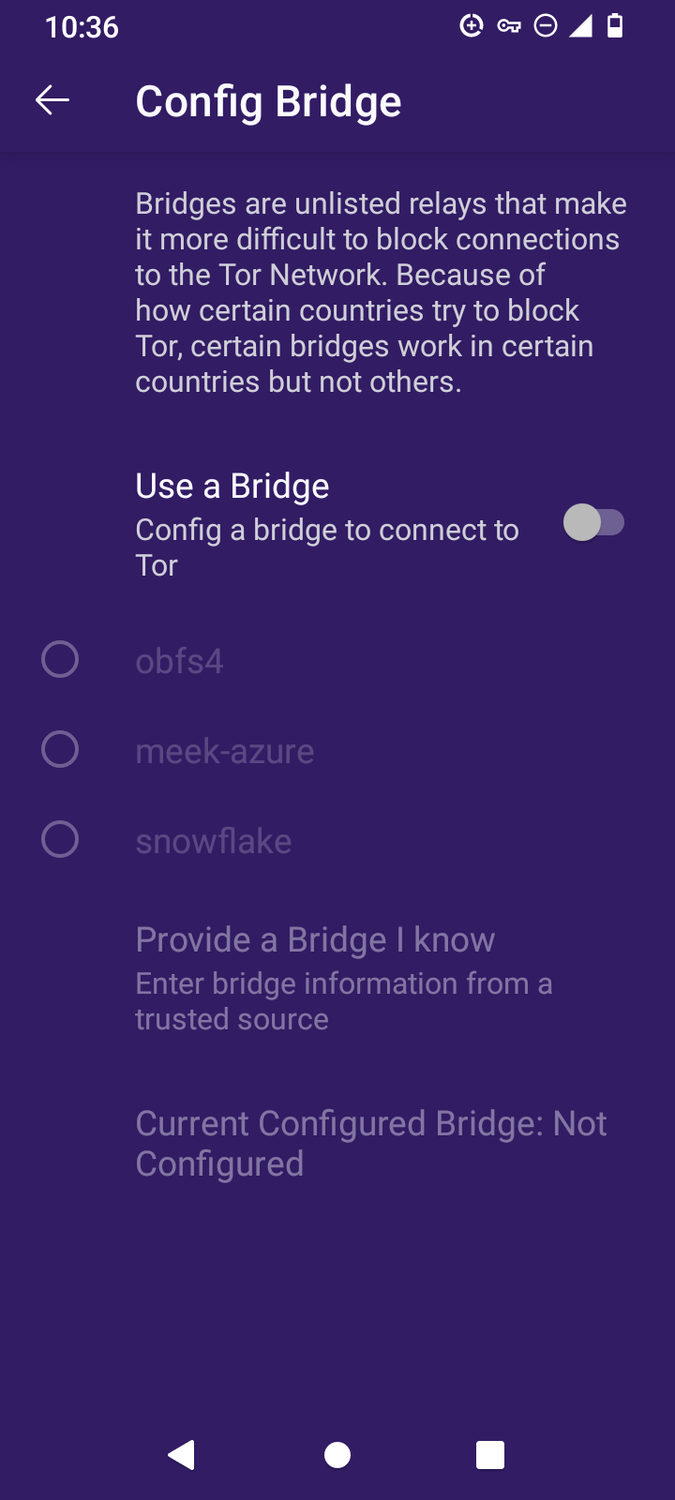Open Provide a Bridge I know
Viewport: 675px width, 1500px height.
pos(314,939)
